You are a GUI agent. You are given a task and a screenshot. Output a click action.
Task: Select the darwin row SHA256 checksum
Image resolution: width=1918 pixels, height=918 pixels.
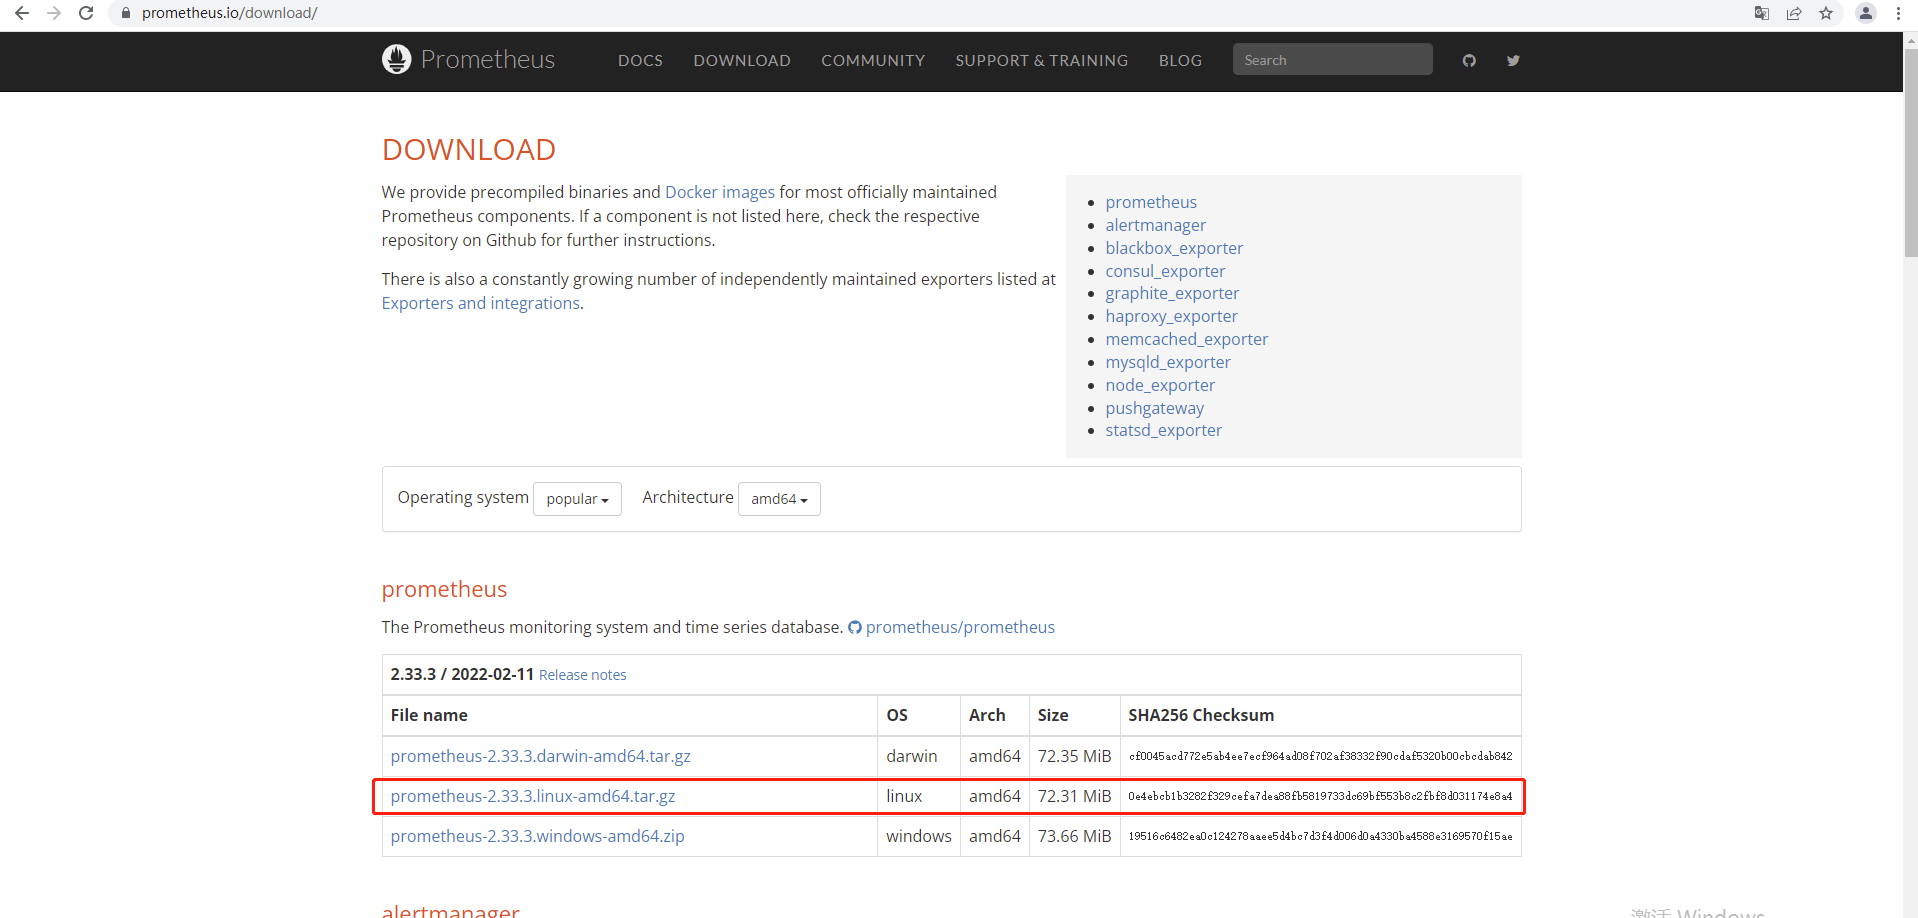(x=1320, y=756)
